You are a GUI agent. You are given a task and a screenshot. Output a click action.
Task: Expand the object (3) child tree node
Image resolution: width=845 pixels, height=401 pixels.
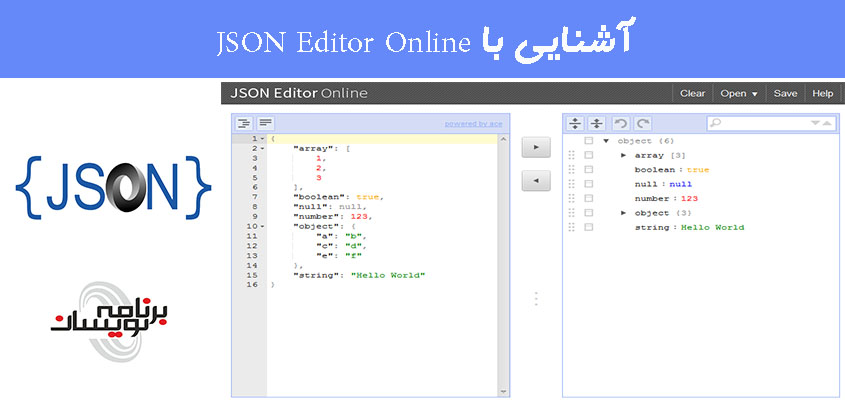624,213
